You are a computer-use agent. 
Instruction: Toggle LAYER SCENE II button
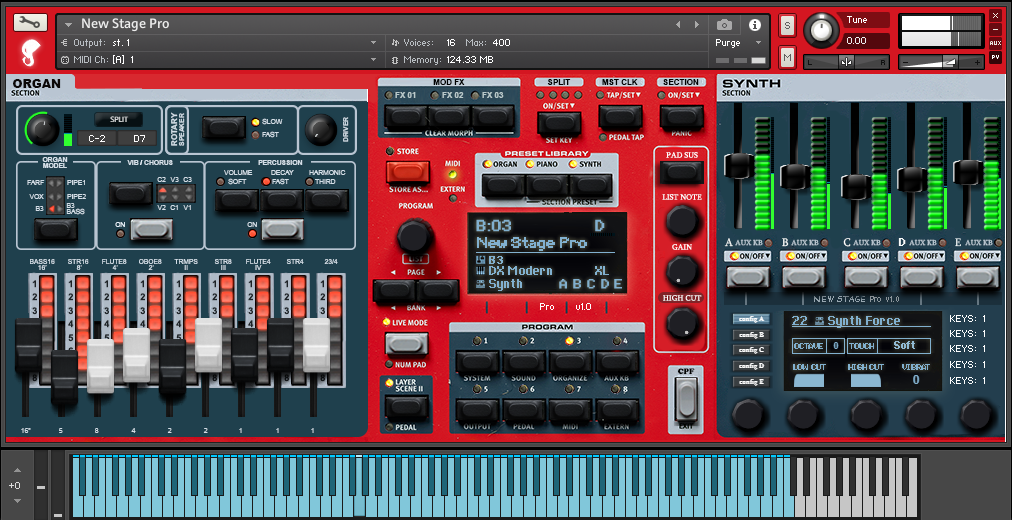point(407,408)
